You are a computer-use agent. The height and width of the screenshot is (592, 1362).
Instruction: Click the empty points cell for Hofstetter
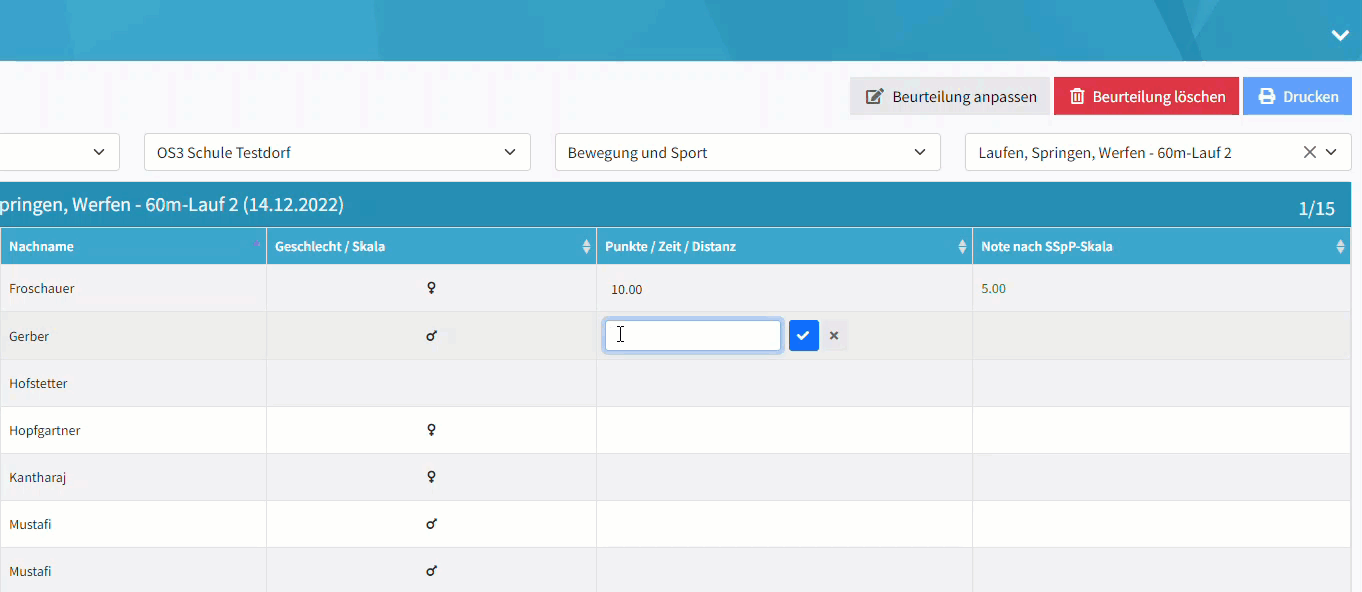(x=784, y=383)
